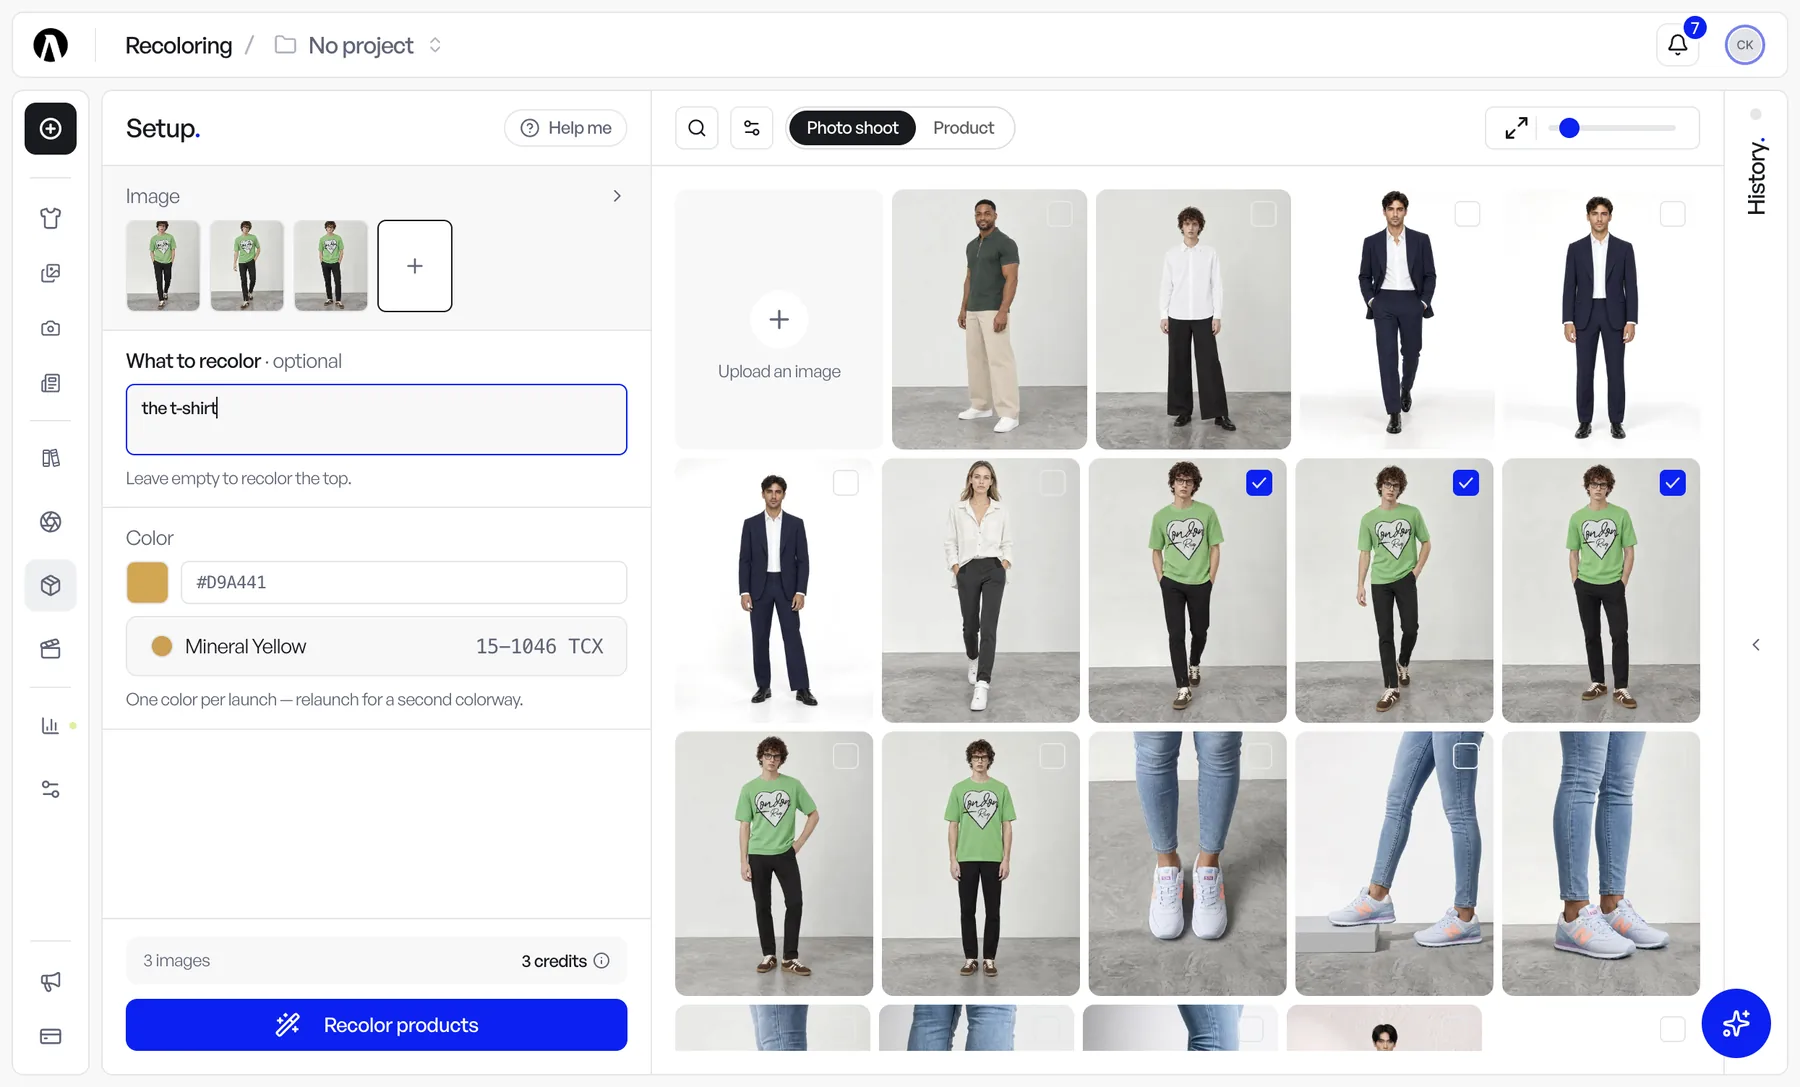This screenshot has height=1087, width=1800.
Task: Open the camera icon in sidebar
Action: click(51, 328)
